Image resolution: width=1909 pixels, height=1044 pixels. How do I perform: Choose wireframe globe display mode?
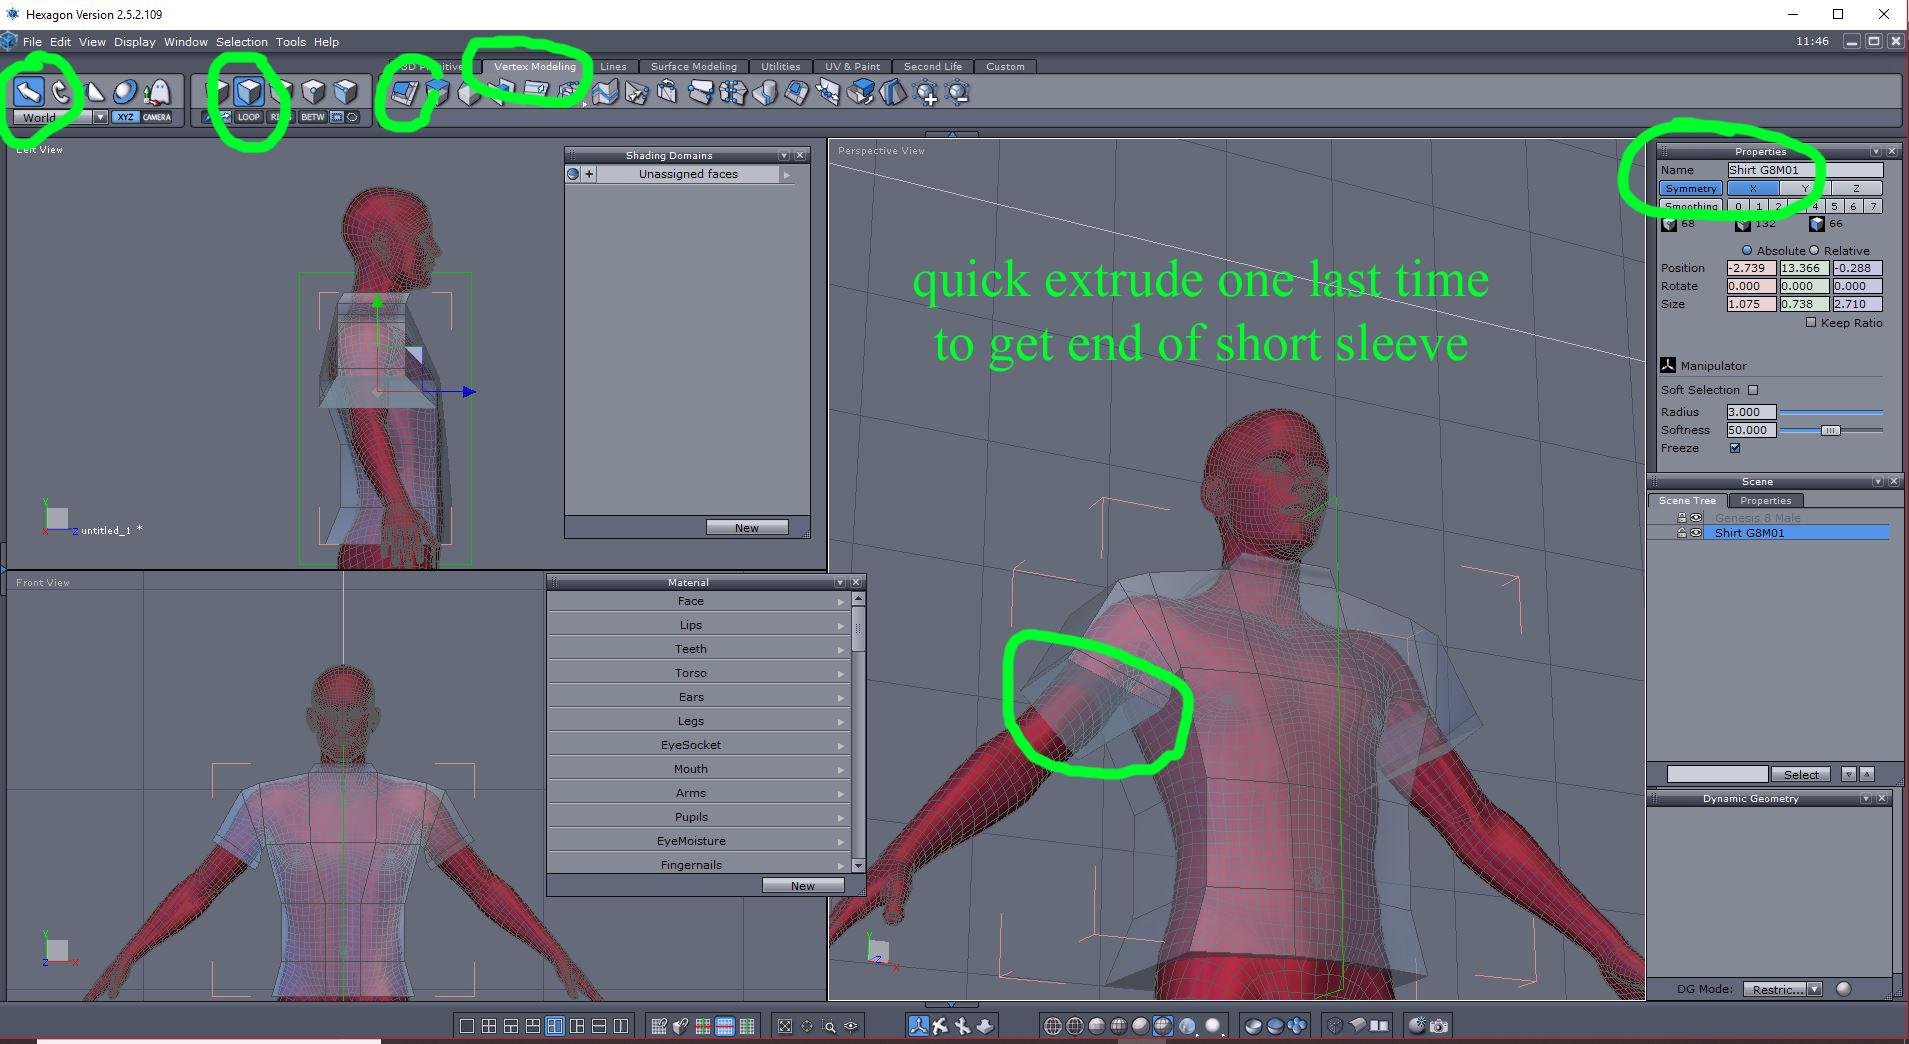coord(1053,1026)
